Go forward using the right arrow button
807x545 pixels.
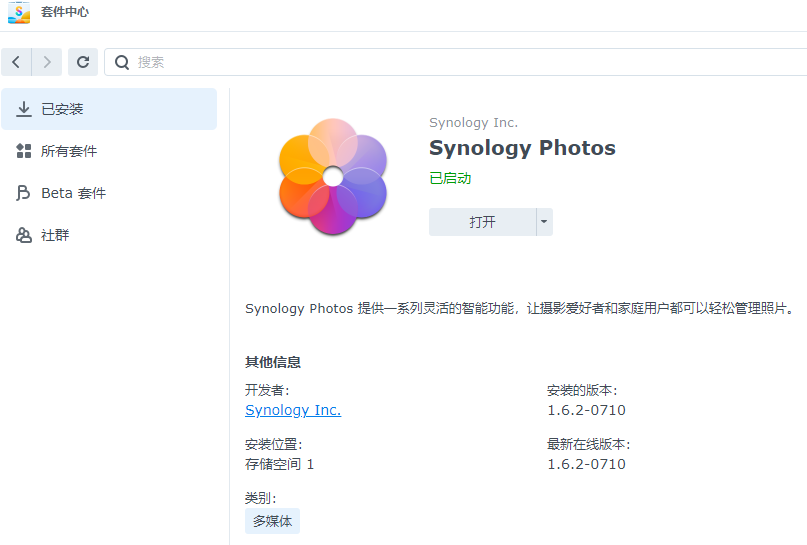click(47, 62)
